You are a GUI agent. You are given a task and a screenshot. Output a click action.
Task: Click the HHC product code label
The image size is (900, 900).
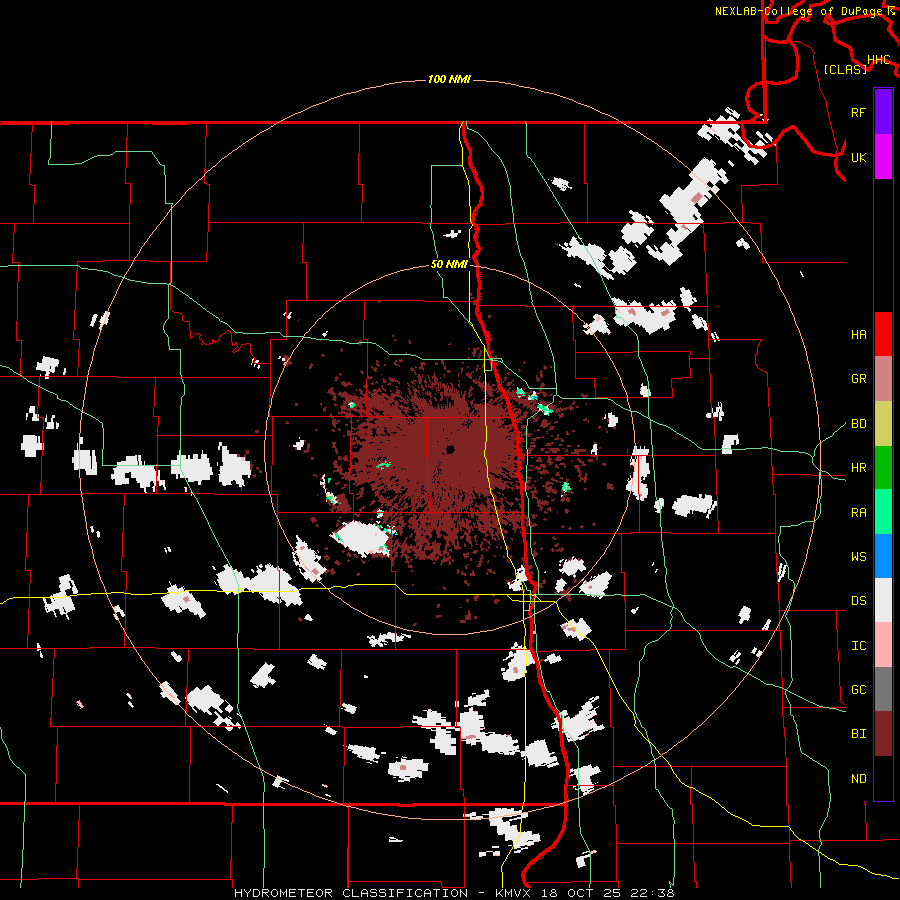pos(879,60)
